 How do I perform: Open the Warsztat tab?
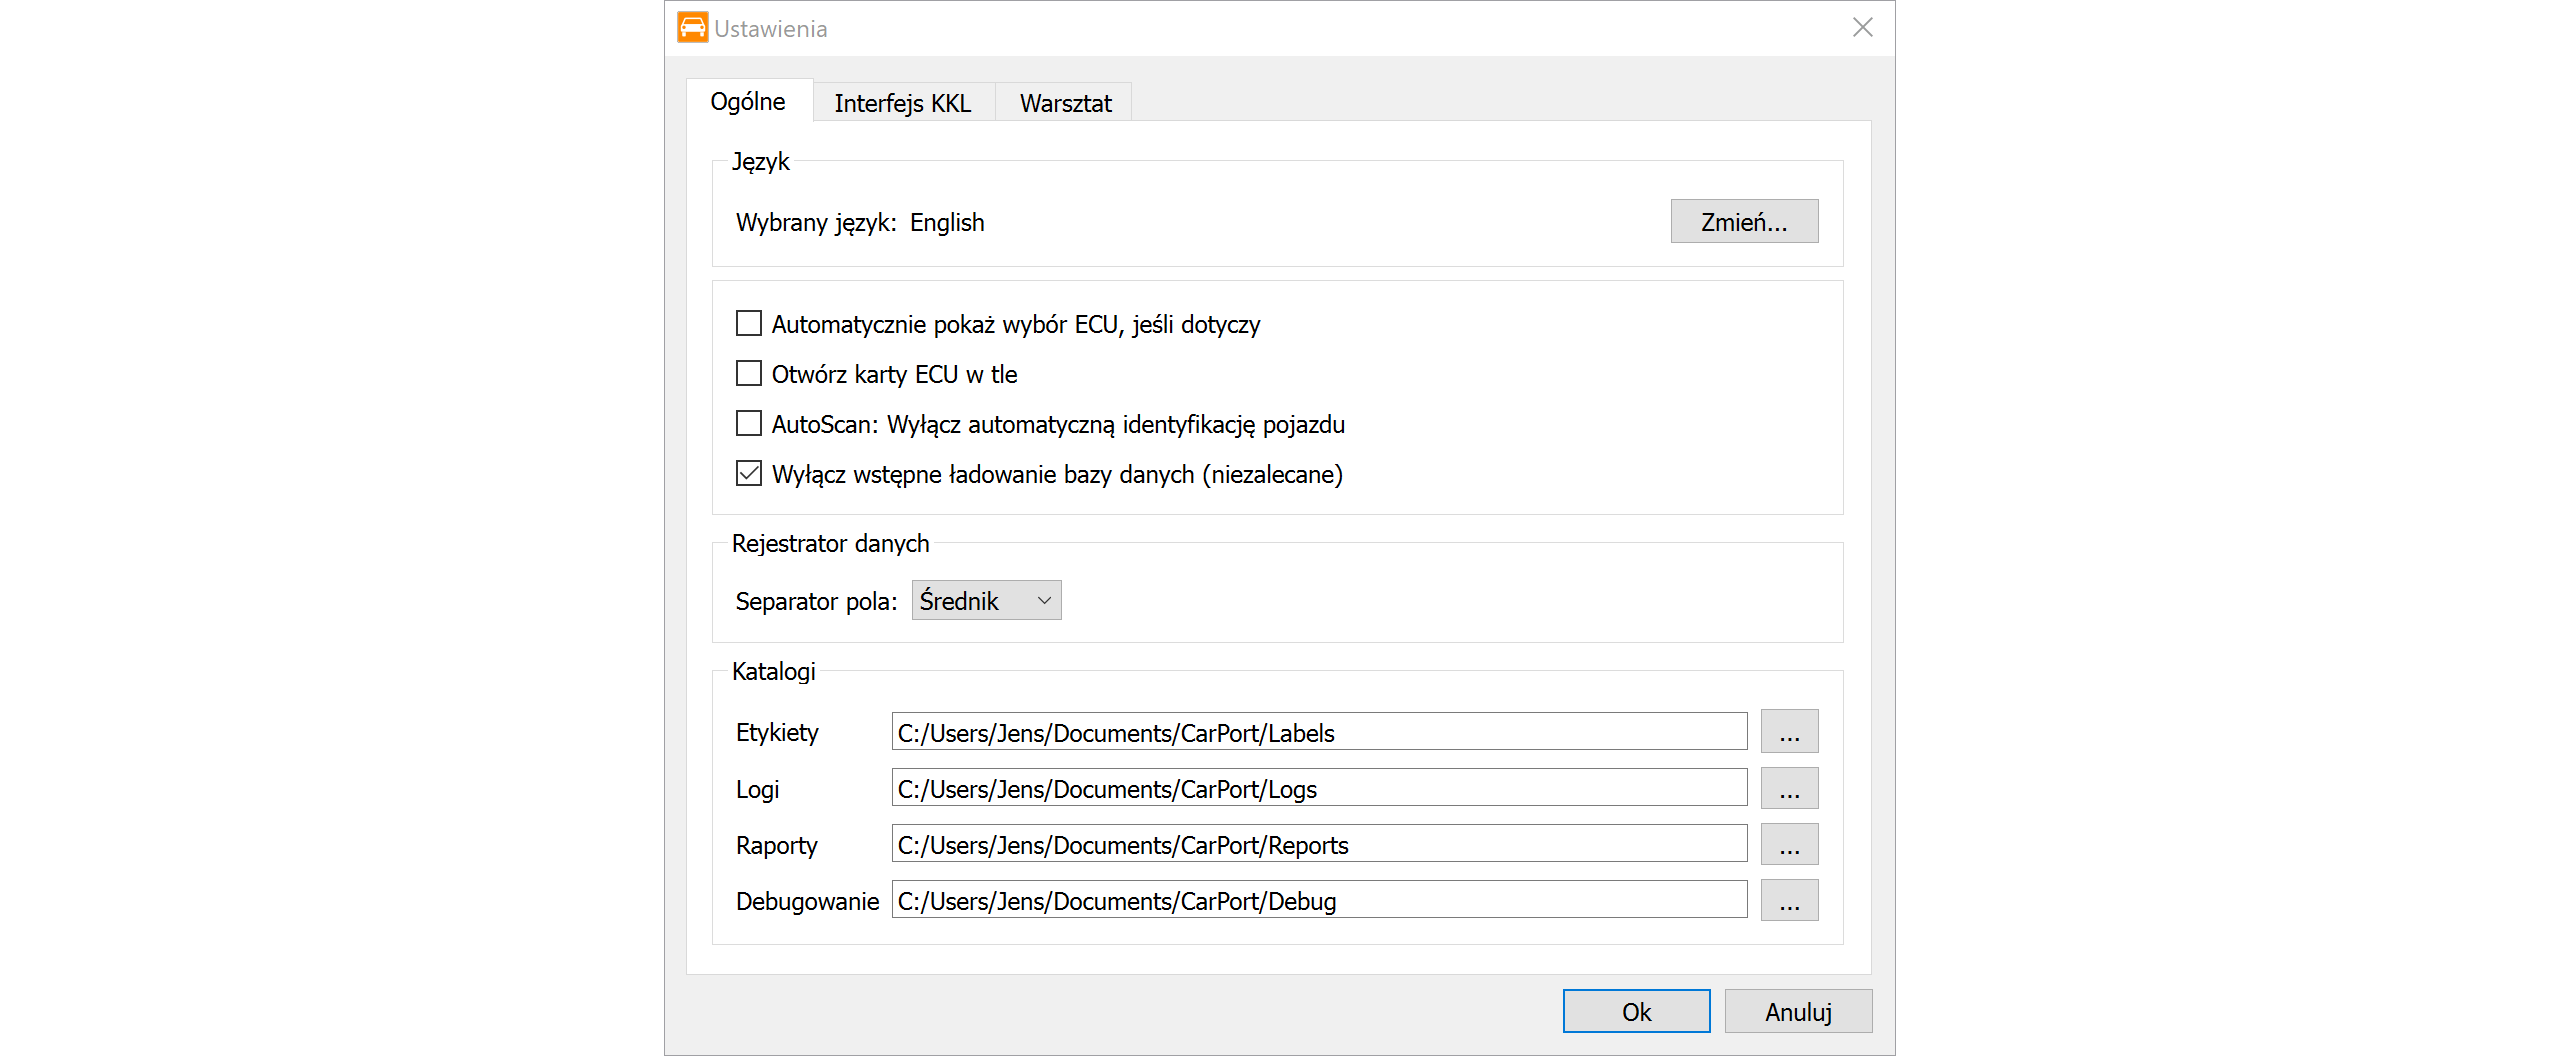[x=1065, y=103]
